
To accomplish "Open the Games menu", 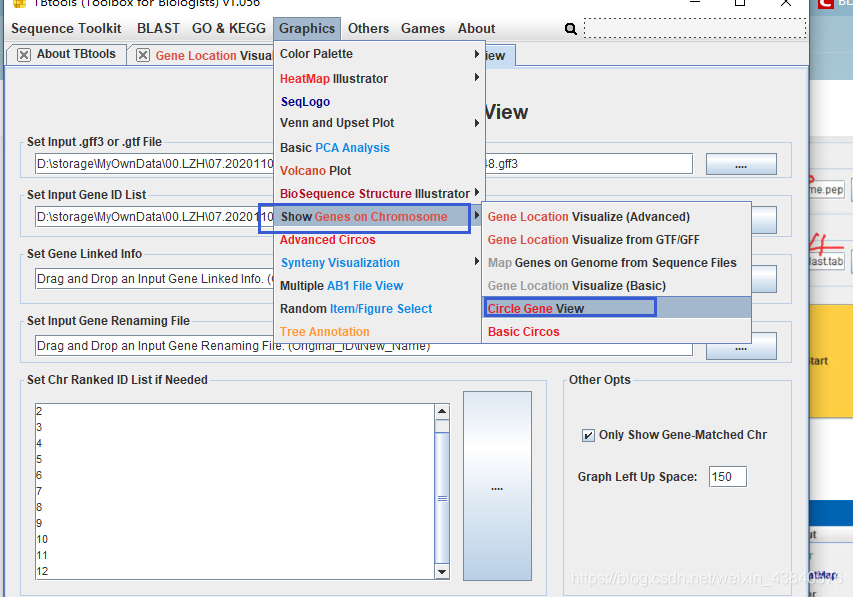I will point(423,28).
